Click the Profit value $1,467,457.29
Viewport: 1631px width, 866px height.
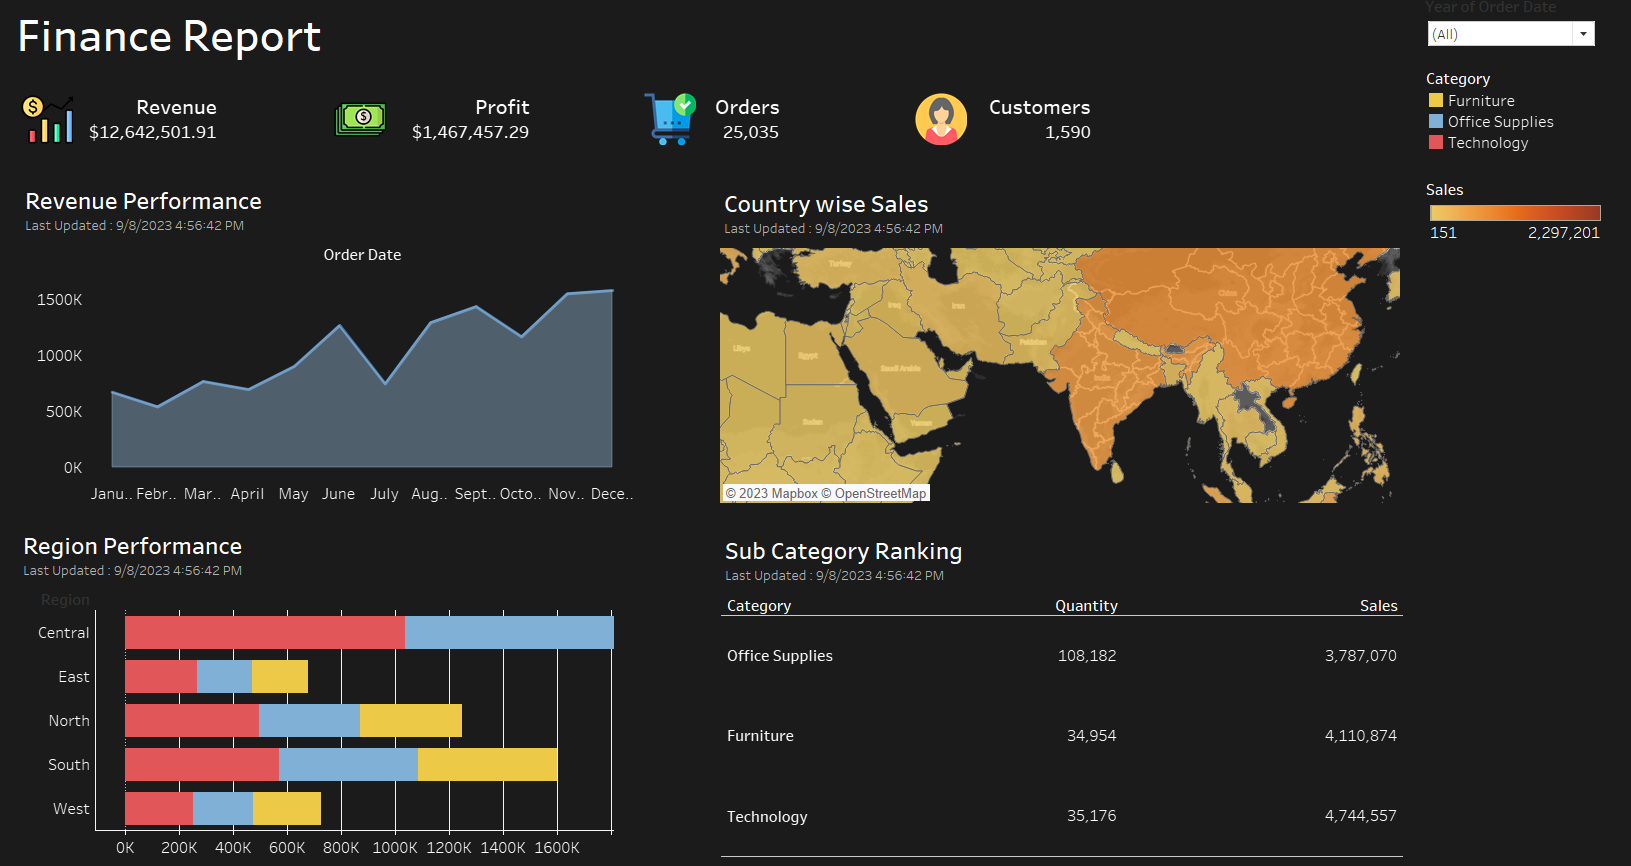pos(470,132)
